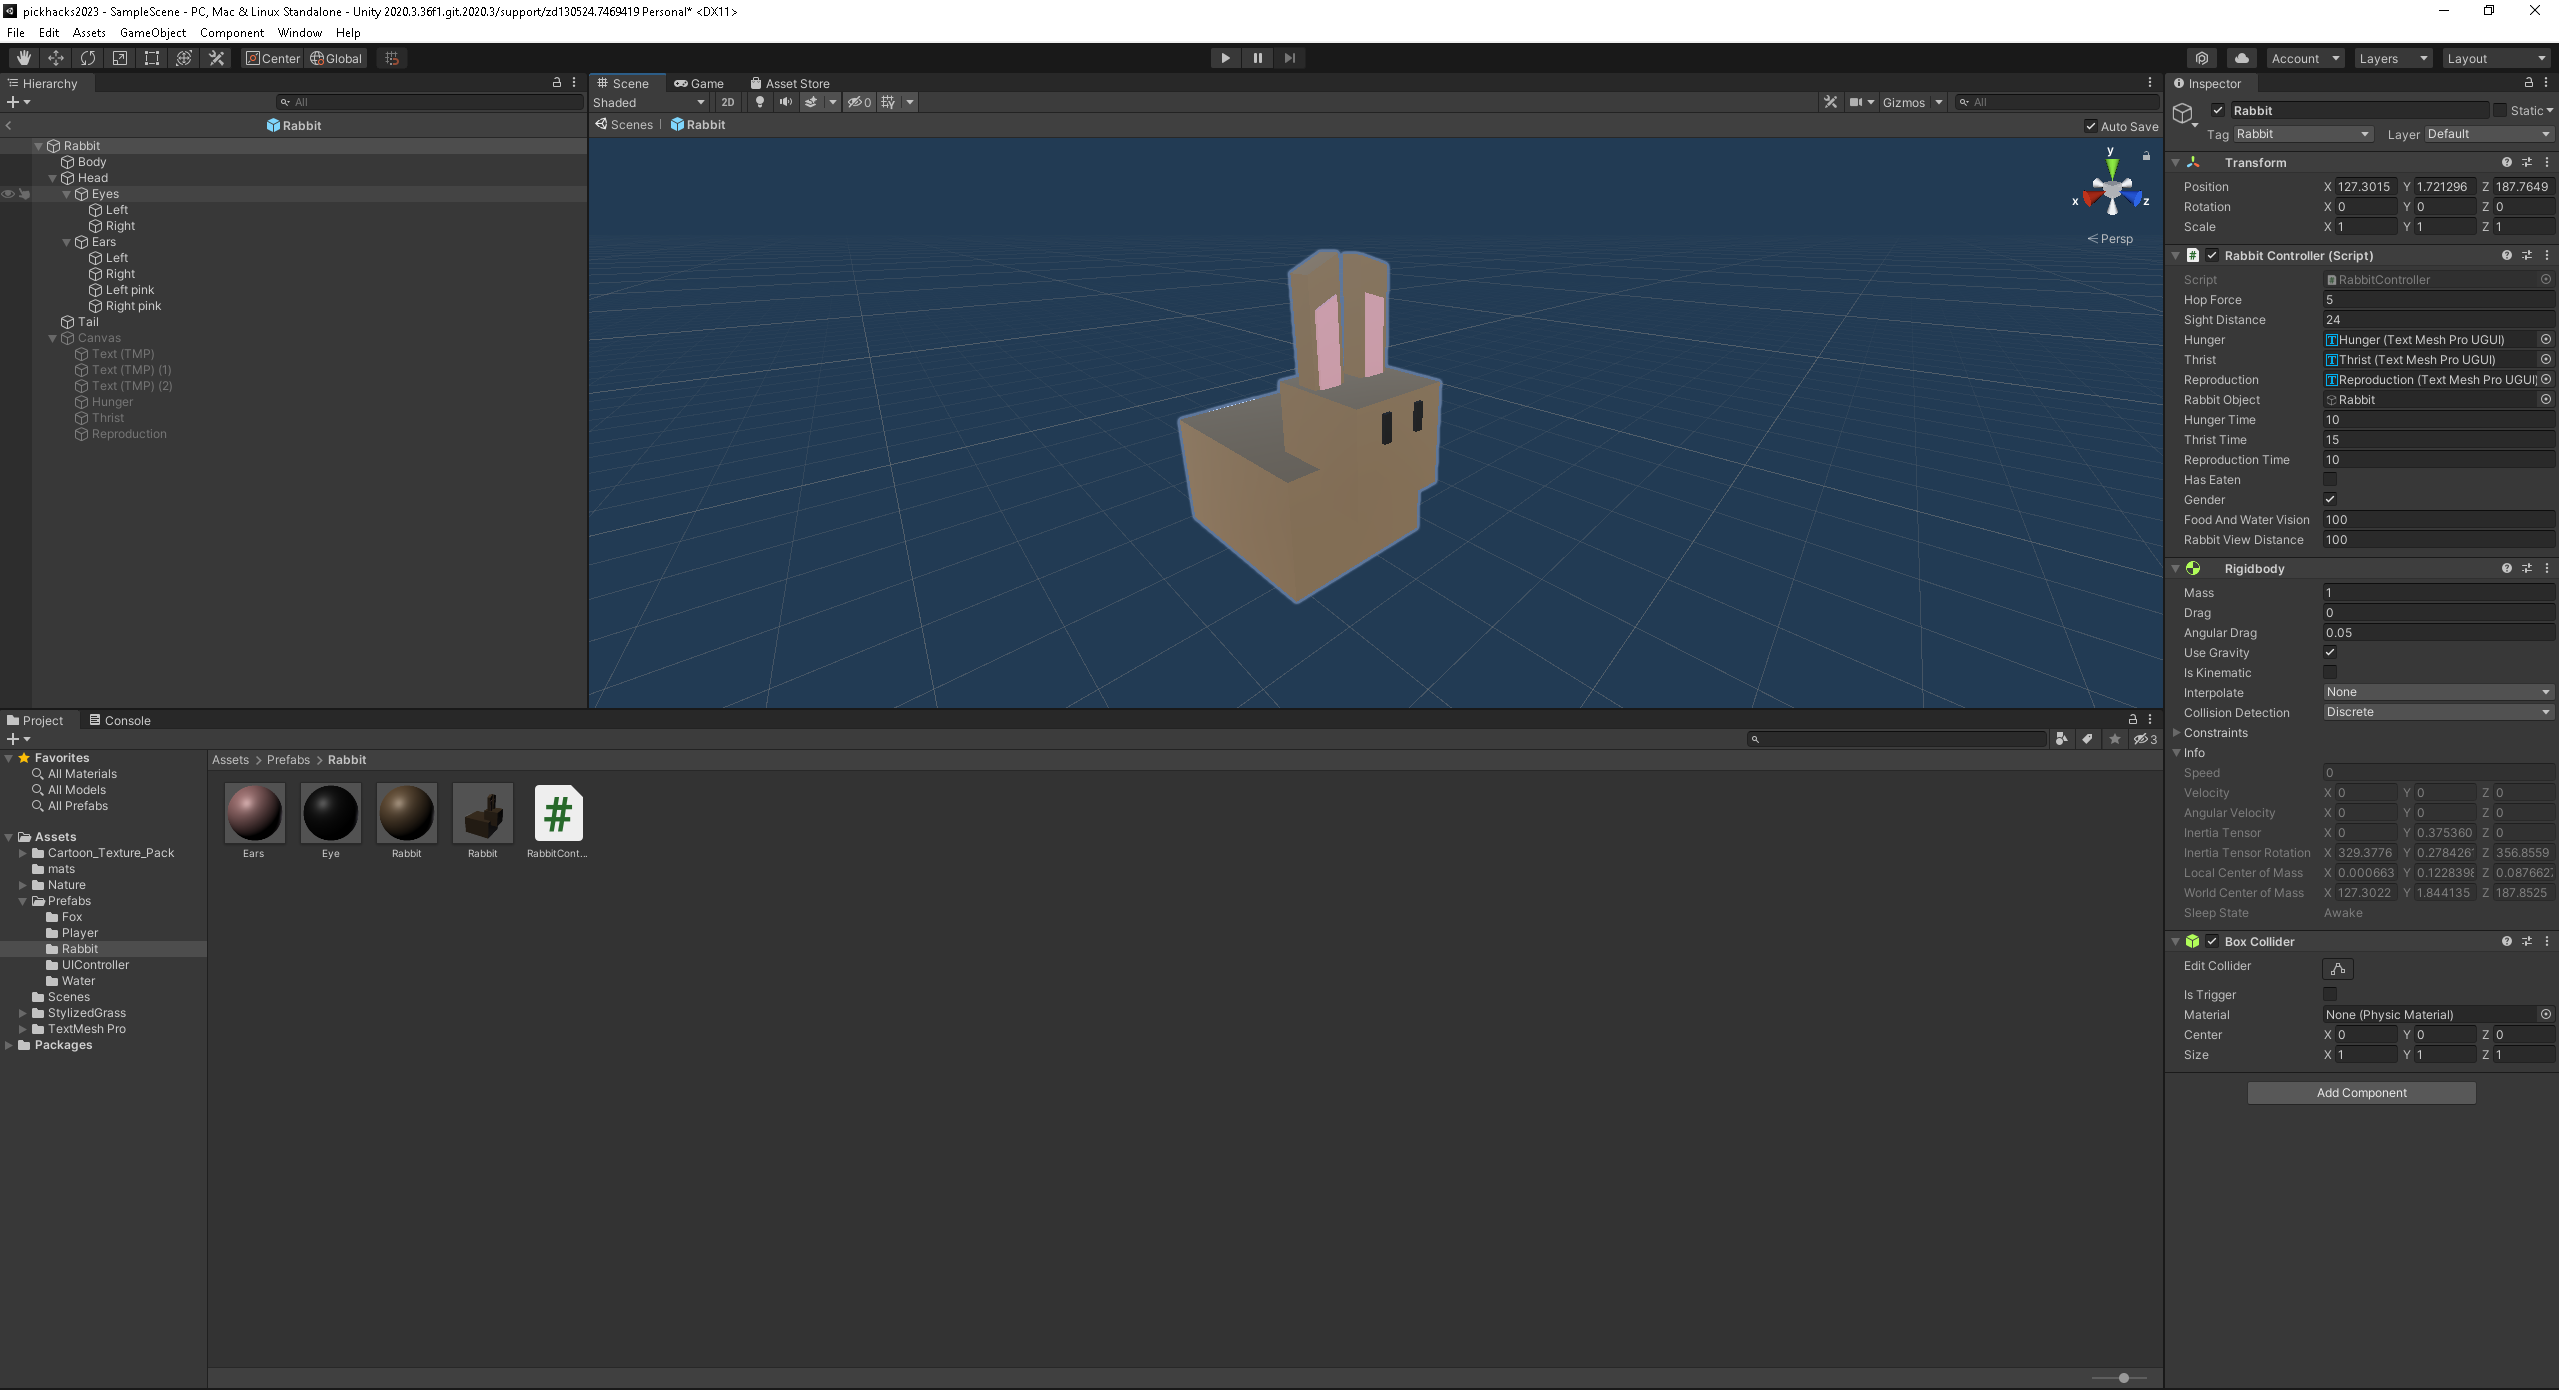Select the Move tool in the toolbar
The image size is (2559, 1390).
[56, 57]
